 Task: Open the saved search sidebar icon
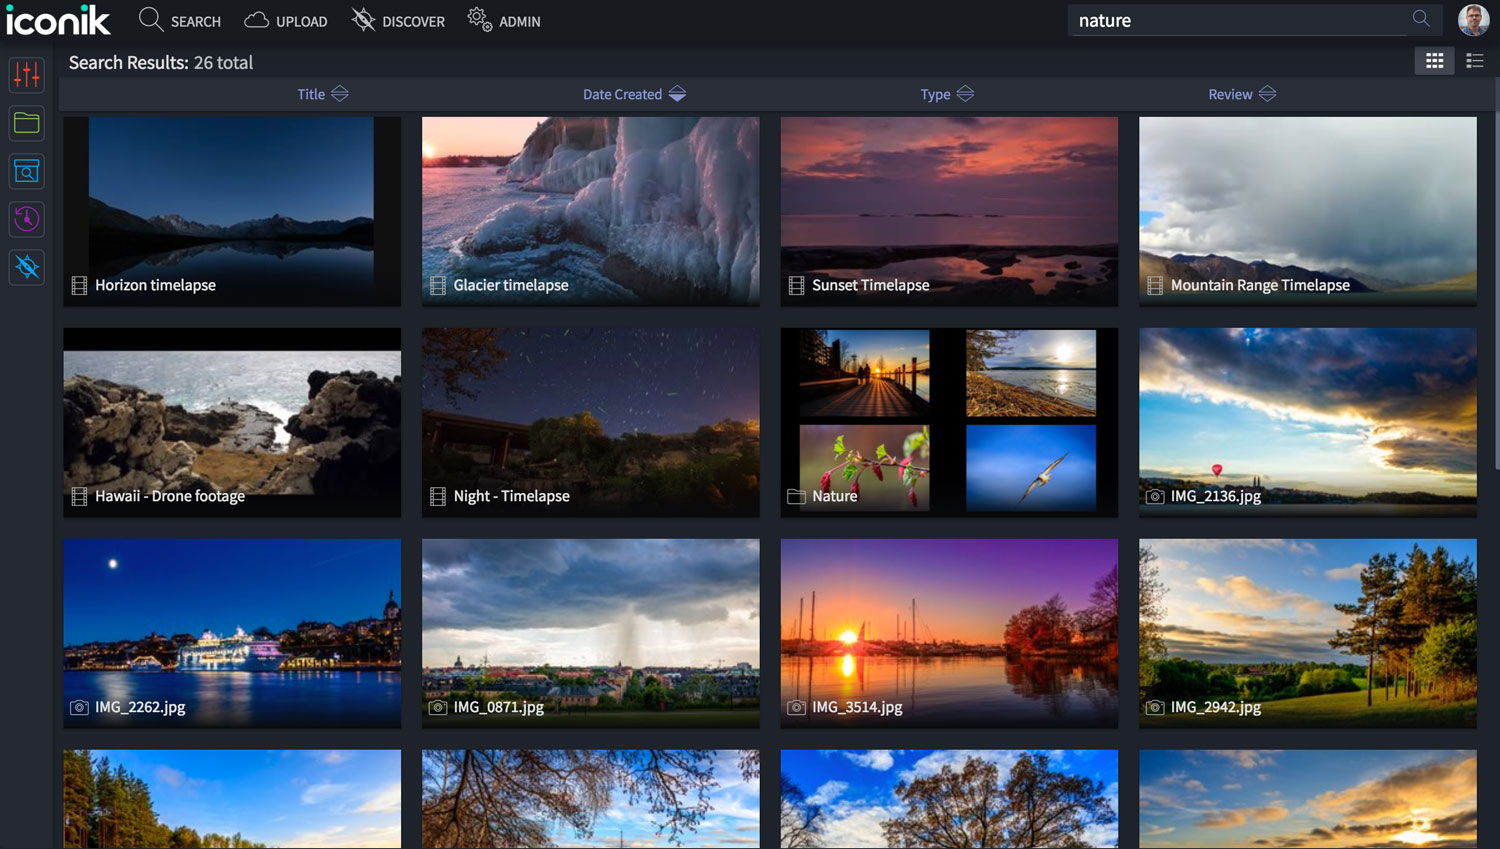tap(27, 171)
